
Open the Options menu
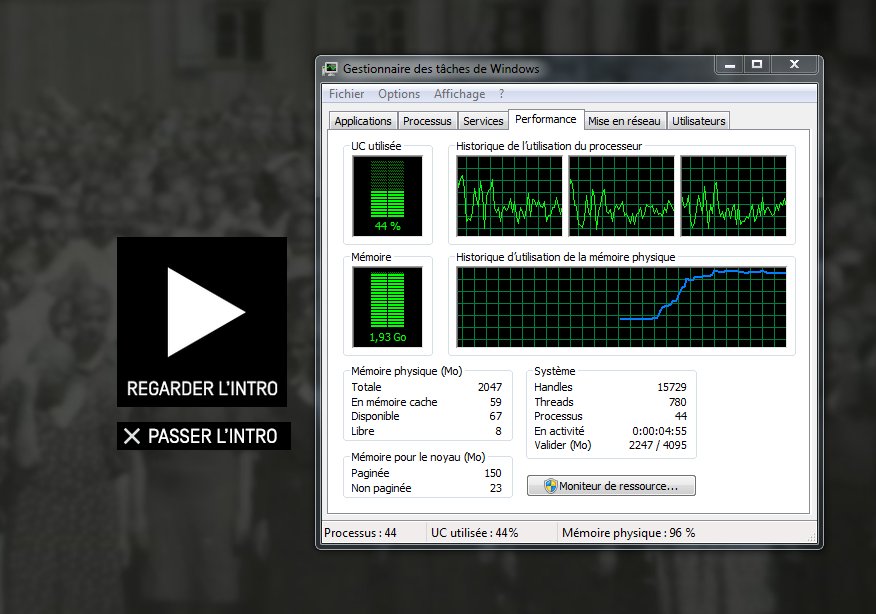(399, 94)
